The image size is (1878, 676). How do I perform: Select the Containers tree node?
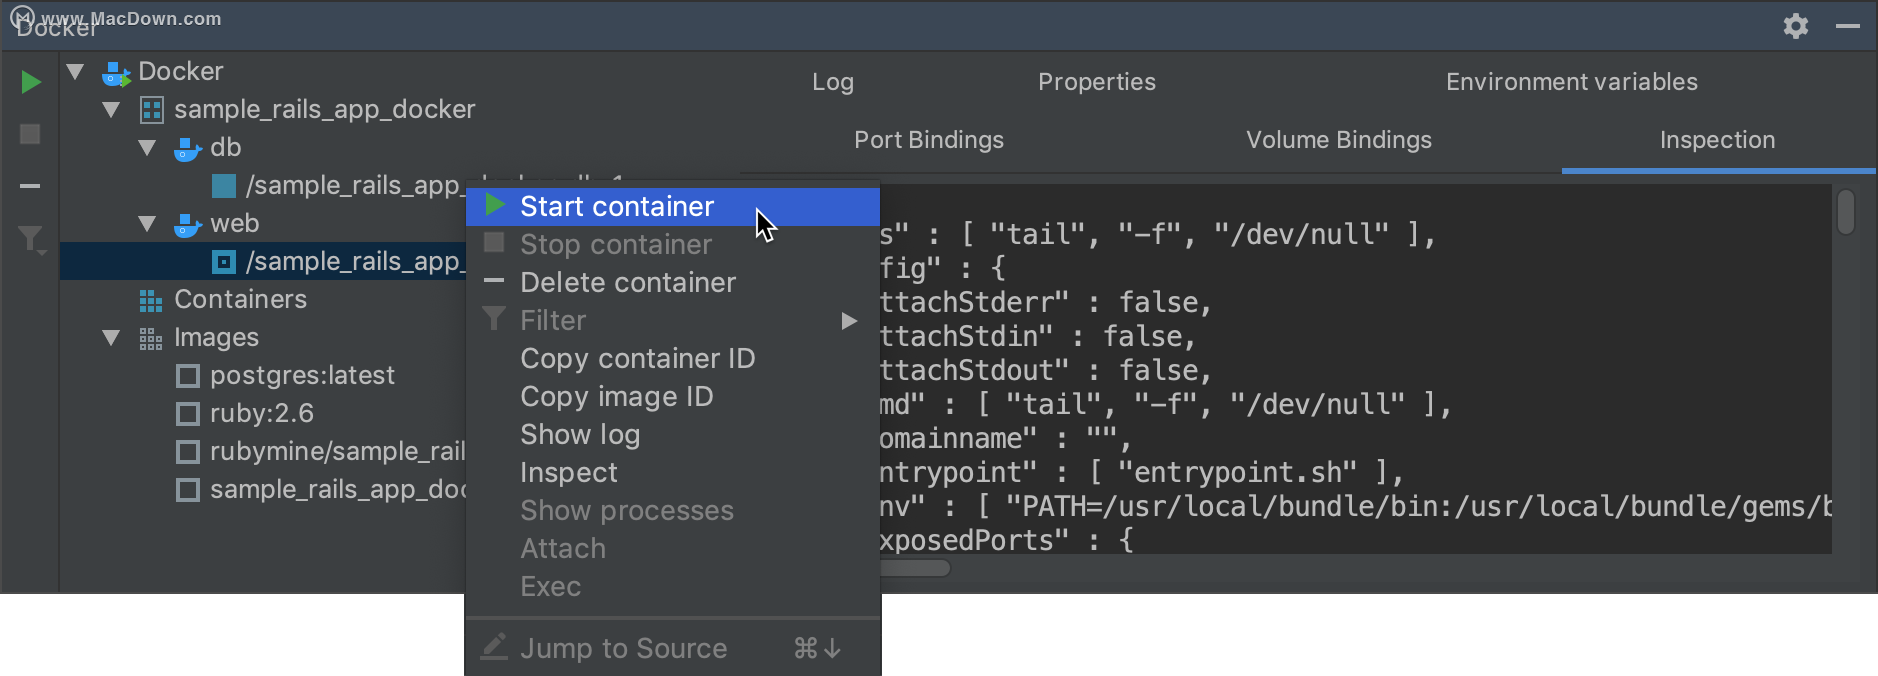point(241,300)
